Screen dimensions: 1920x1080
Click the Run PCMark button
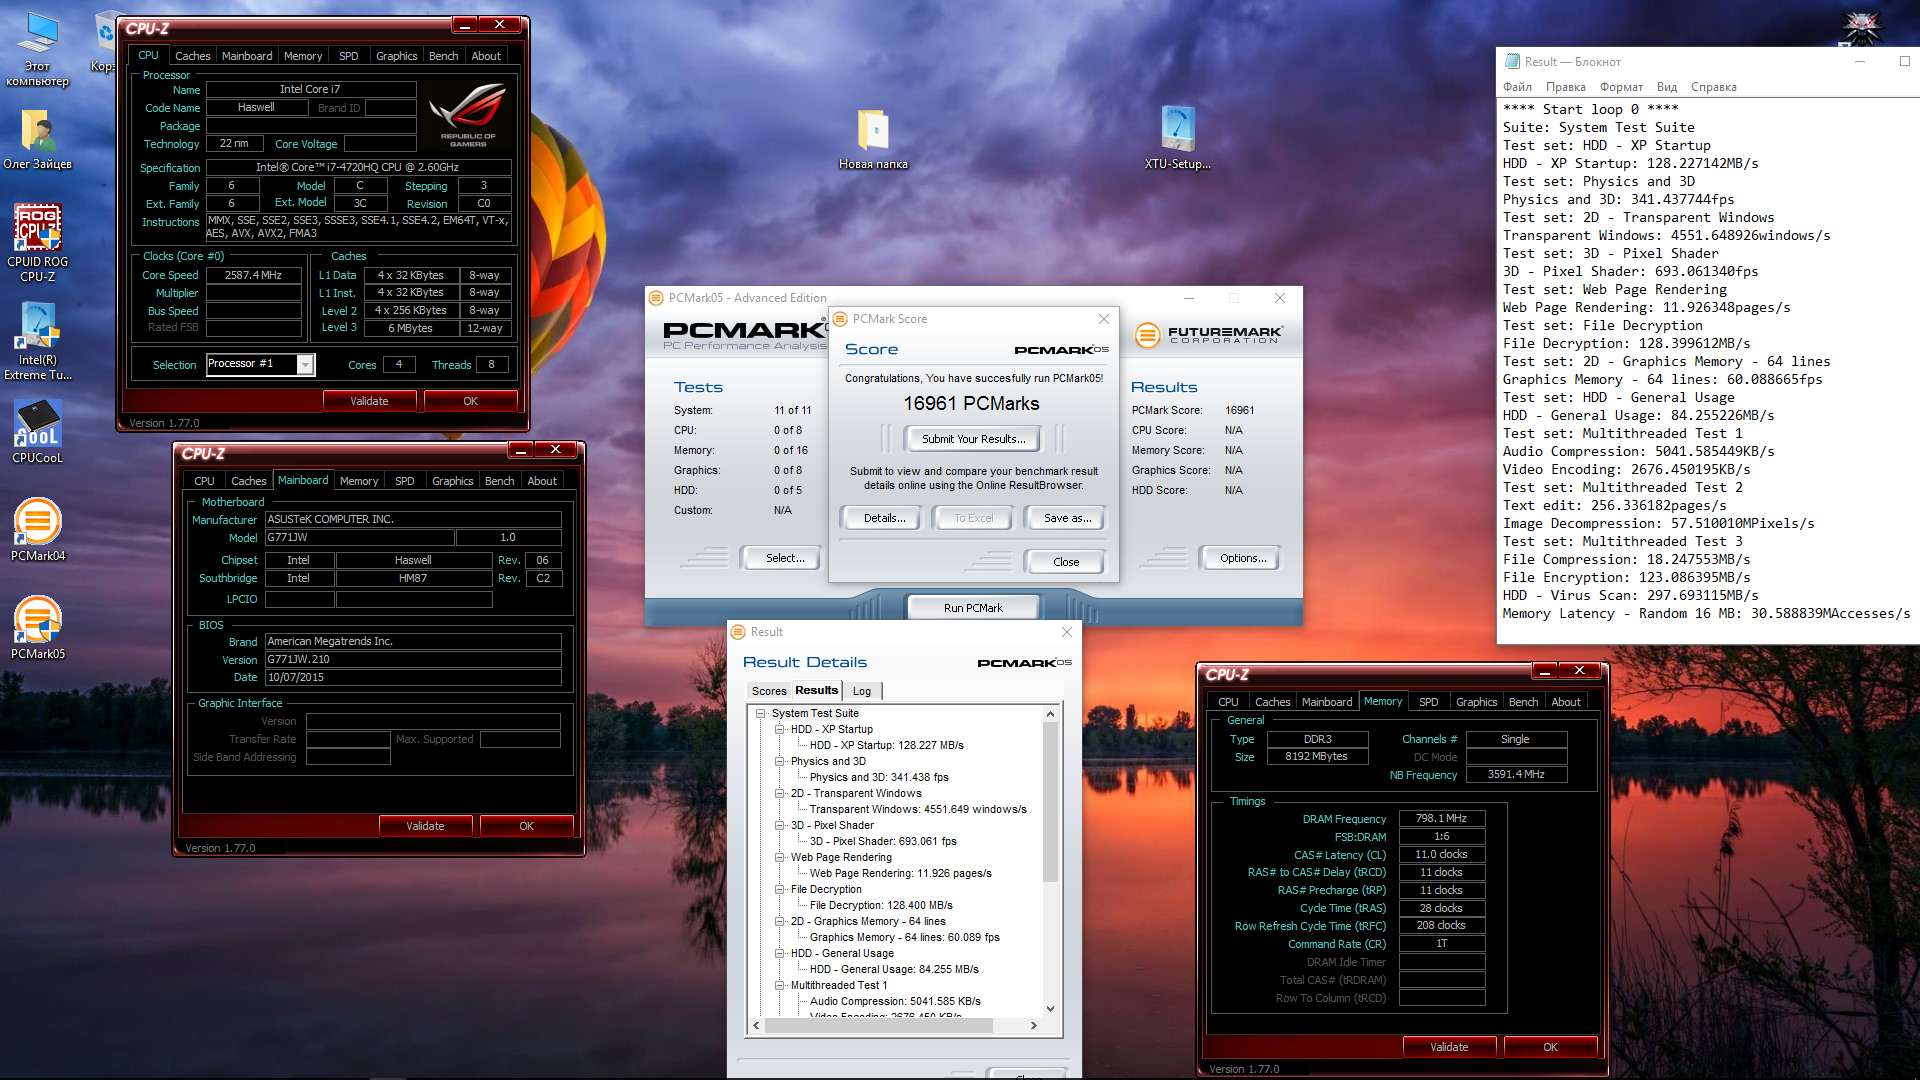(973, 608)
